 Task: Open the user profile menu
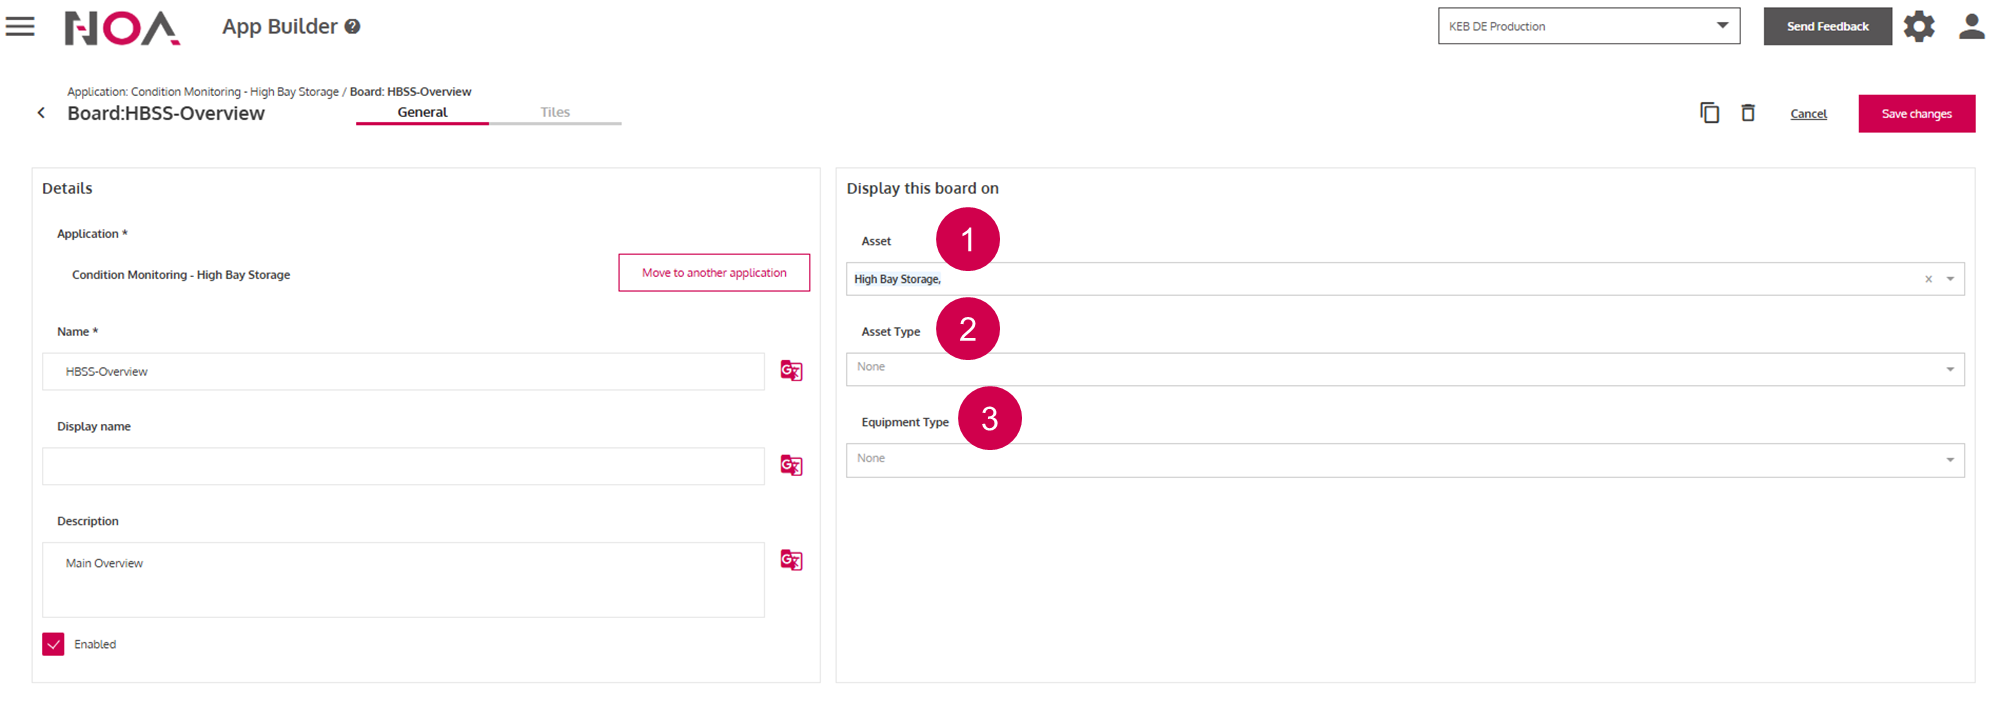pos(1971,27)
